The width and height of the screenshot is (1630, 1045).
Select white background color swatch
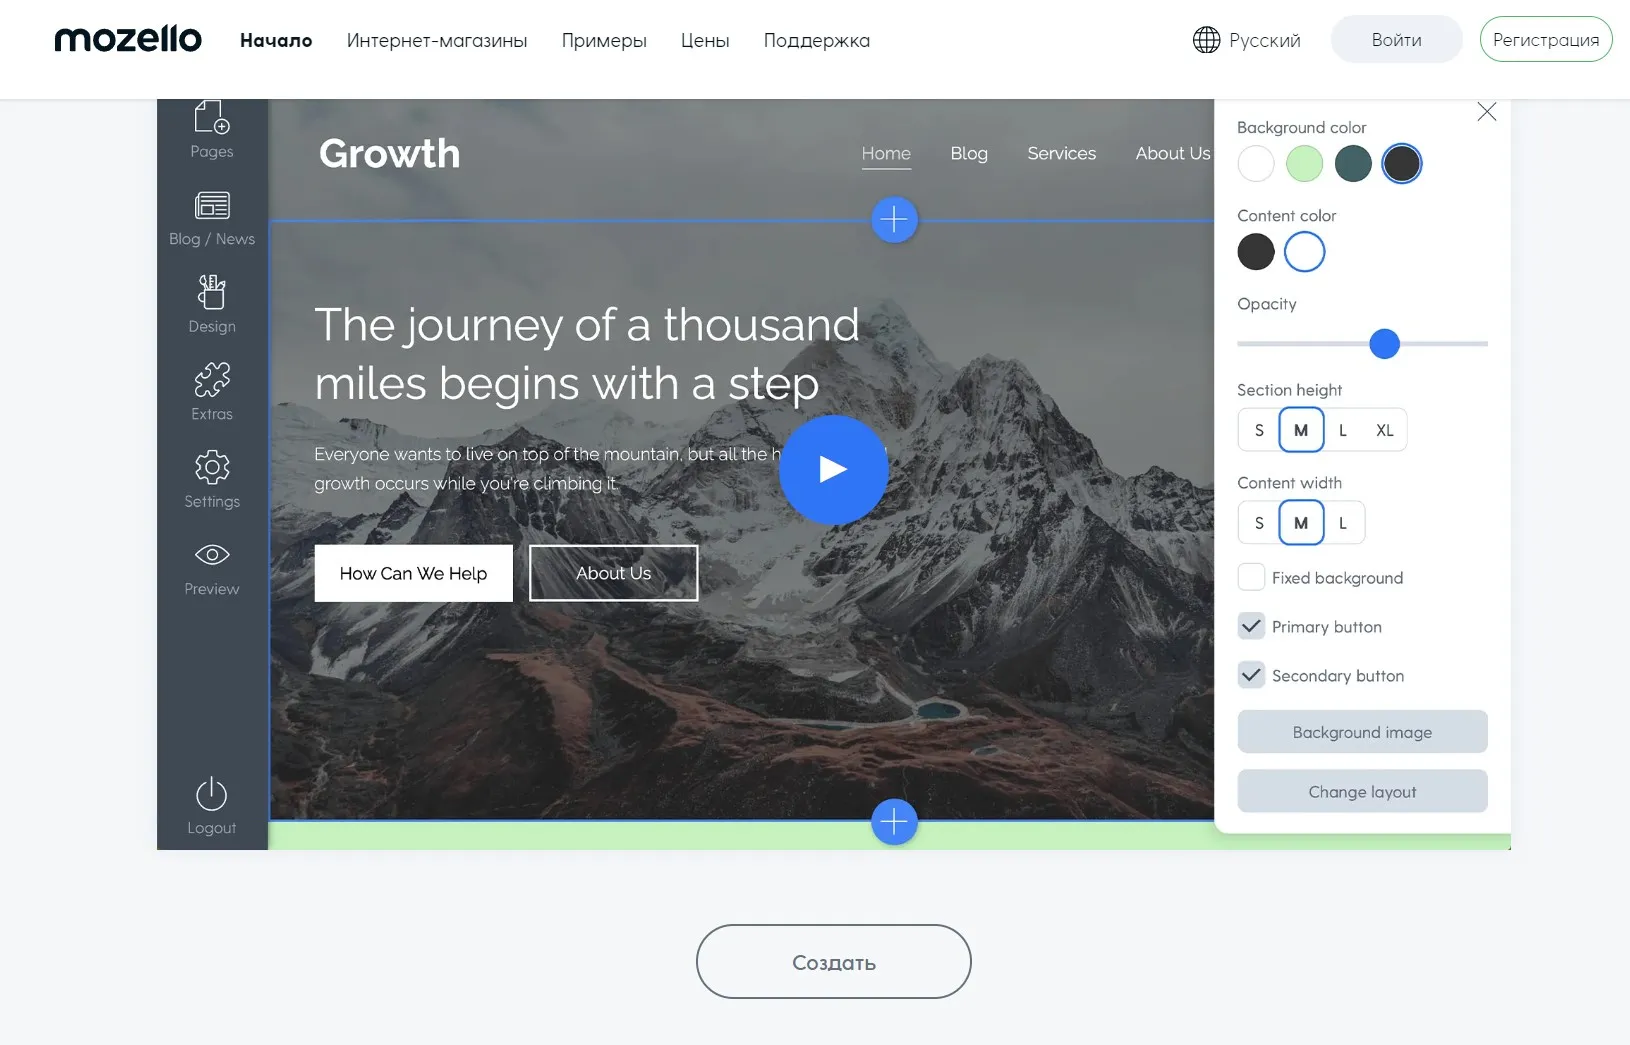[x=1256, y=163]
